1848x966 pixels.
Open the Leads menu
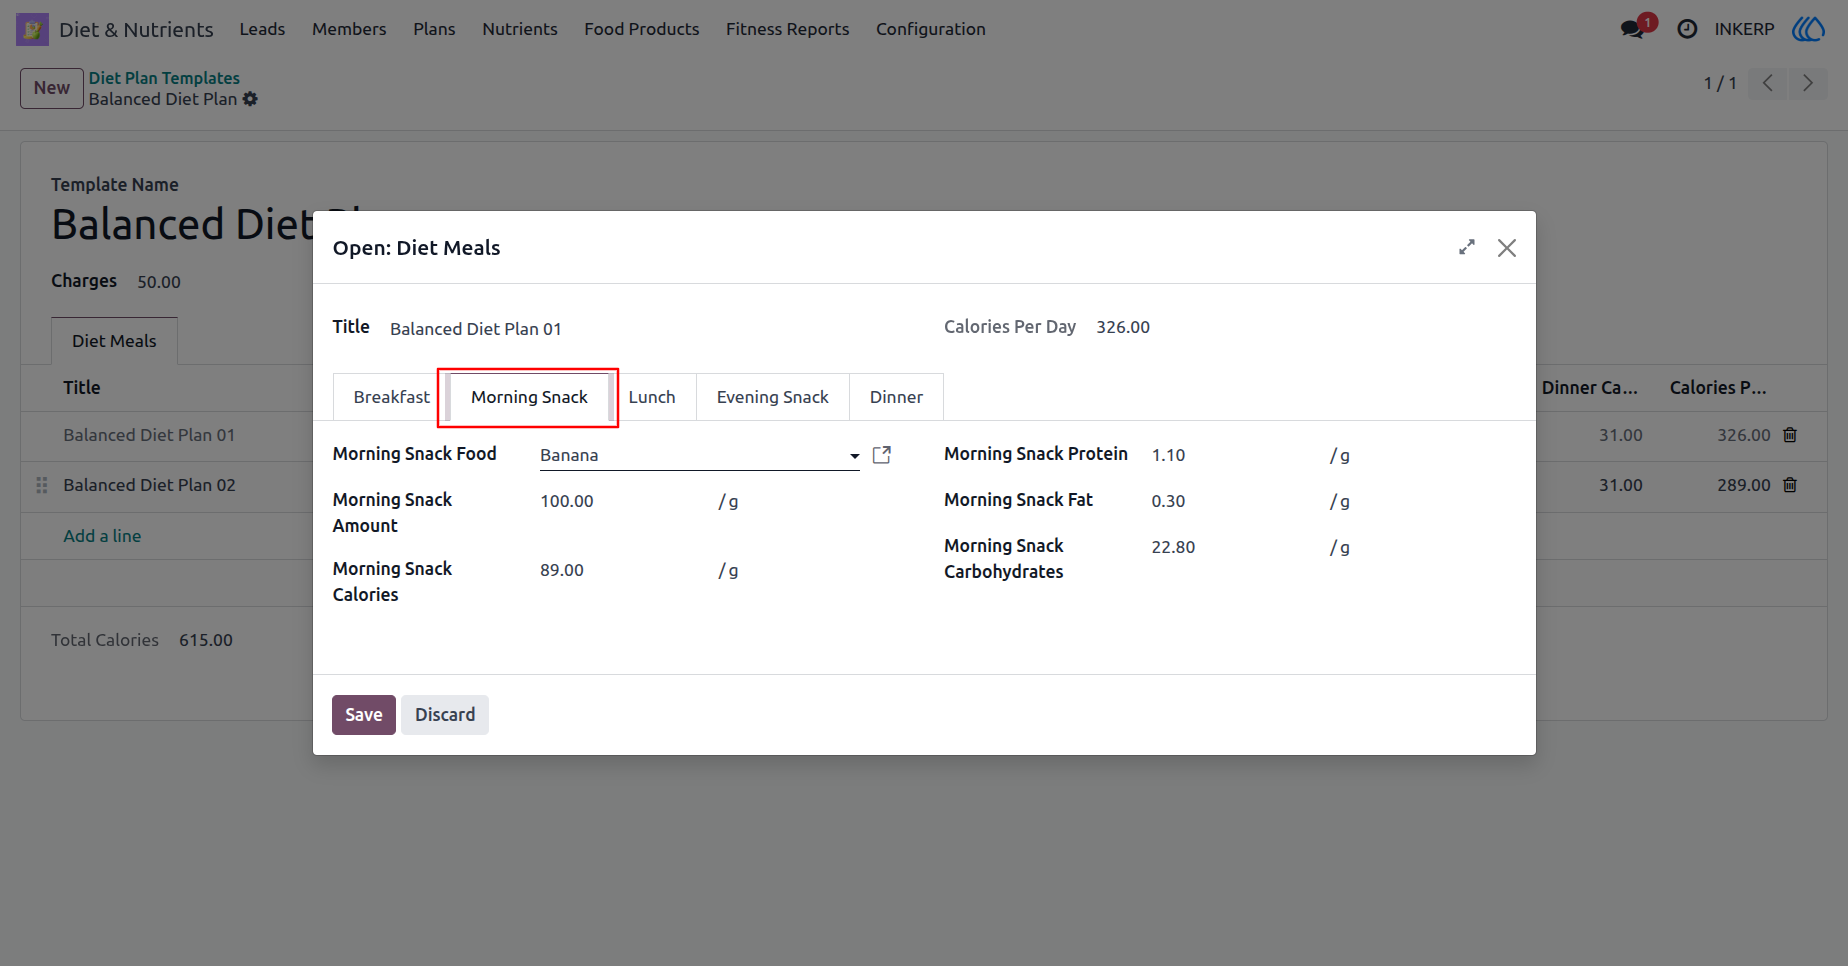(262, 29)
